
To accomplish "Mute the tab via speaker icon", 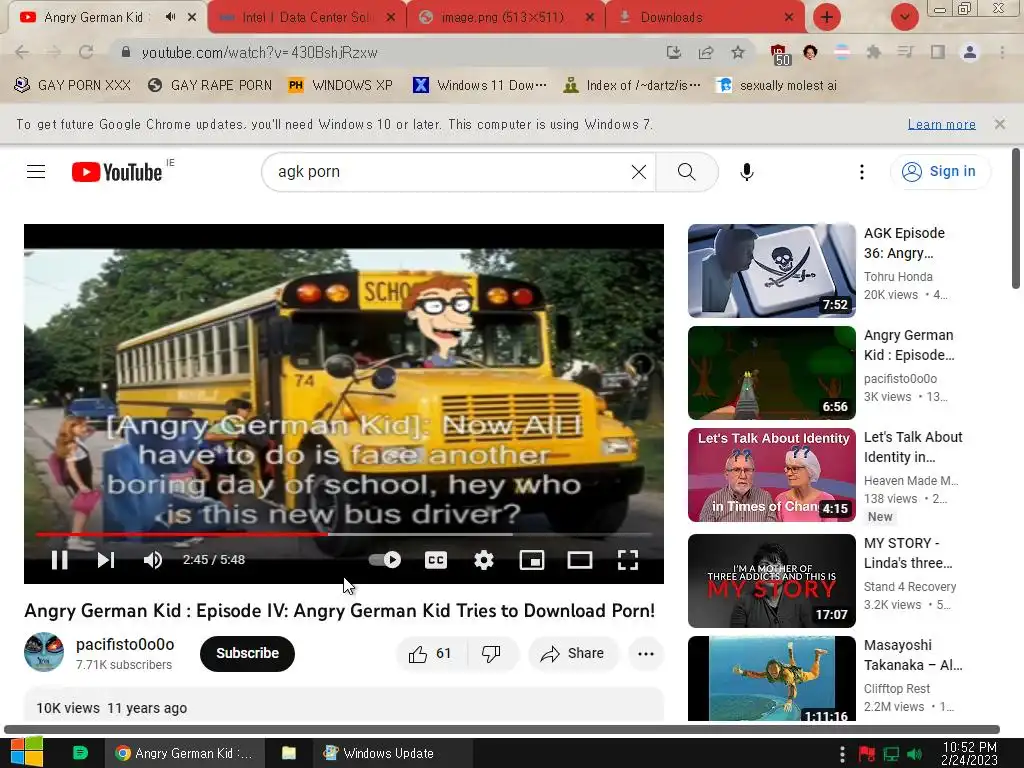I will pyautogui.click(x=170, y=17).
